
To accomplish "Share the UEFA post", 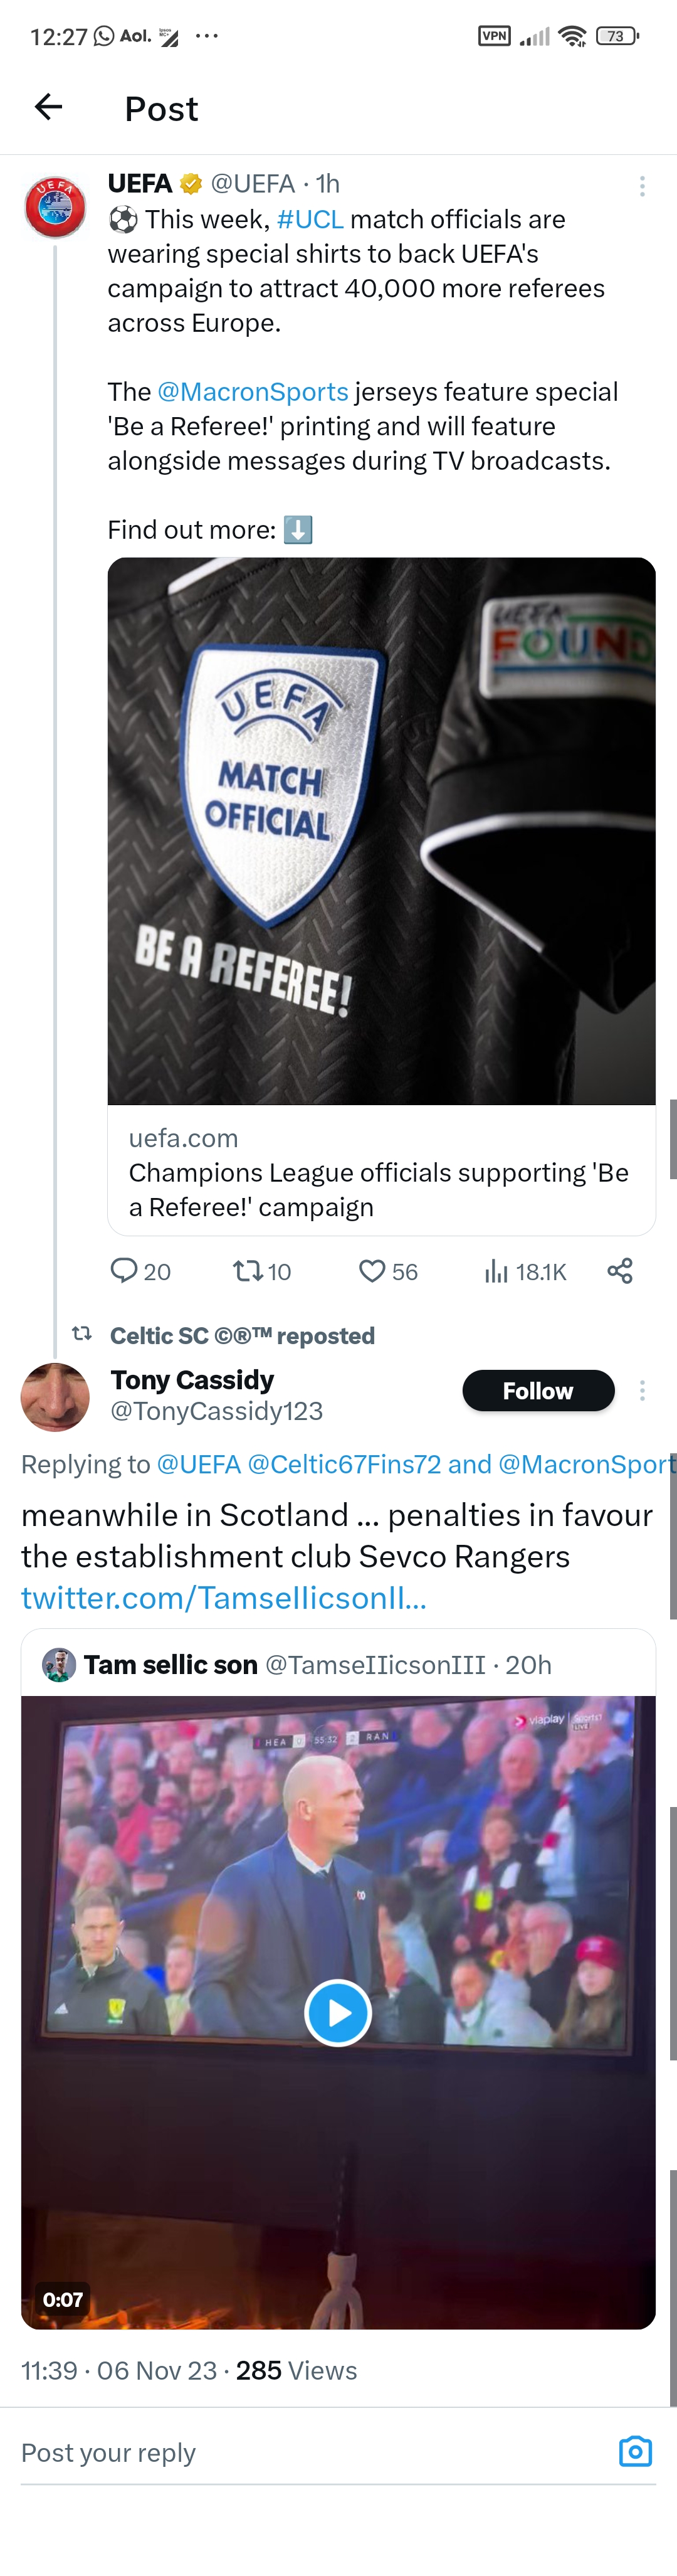I will [x=620, y=1271].
